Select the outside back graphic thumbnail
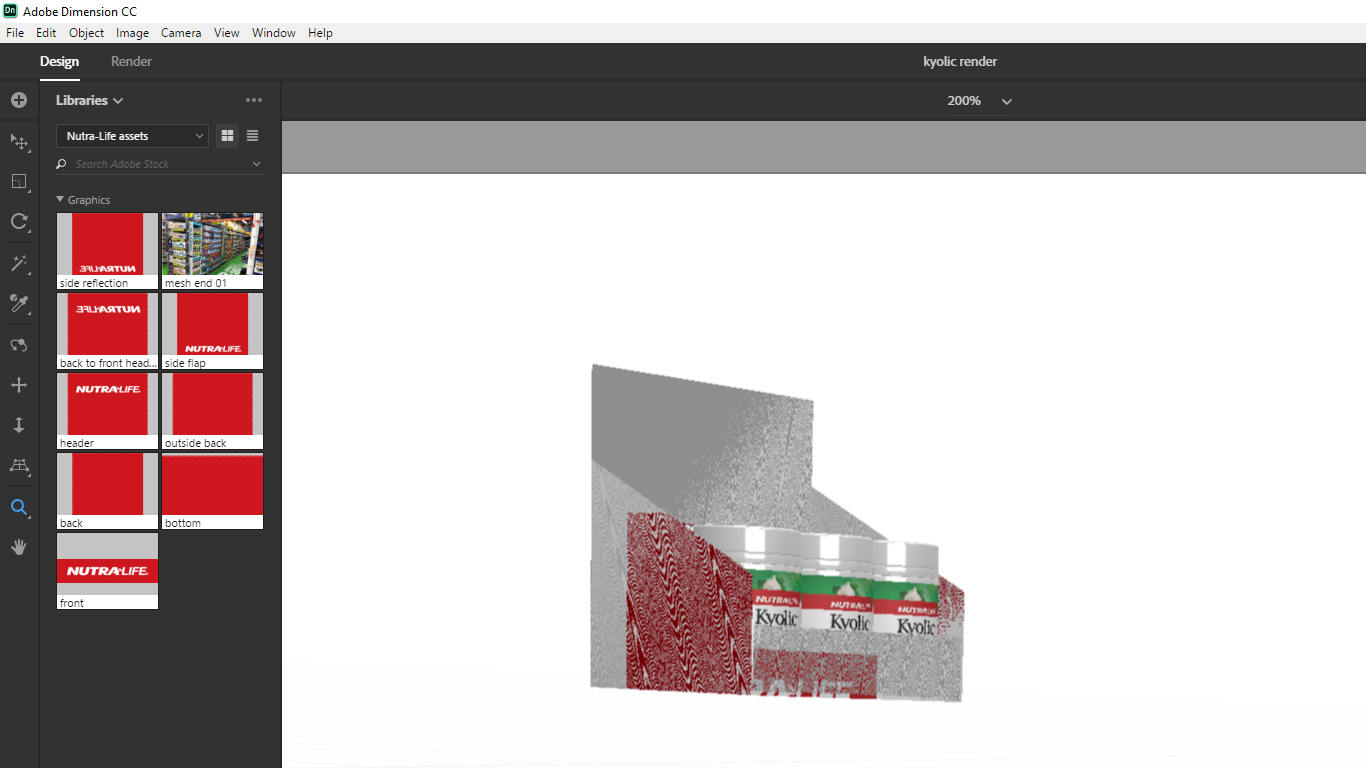 pos(212,411)
